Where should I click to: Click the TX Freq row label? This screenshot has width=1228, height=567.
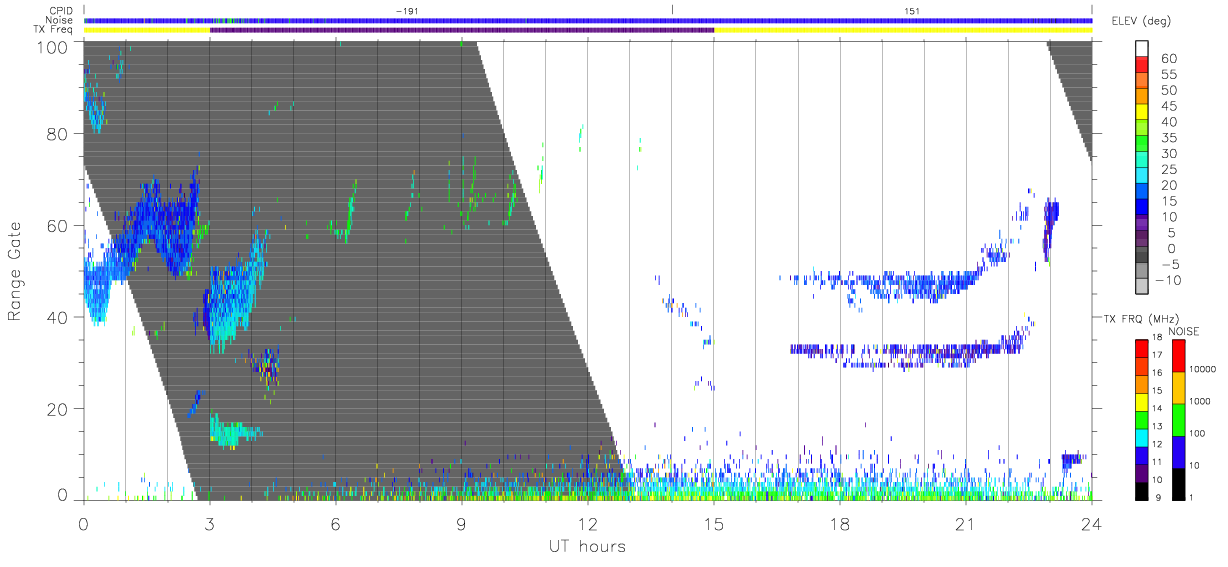(54, 30)
